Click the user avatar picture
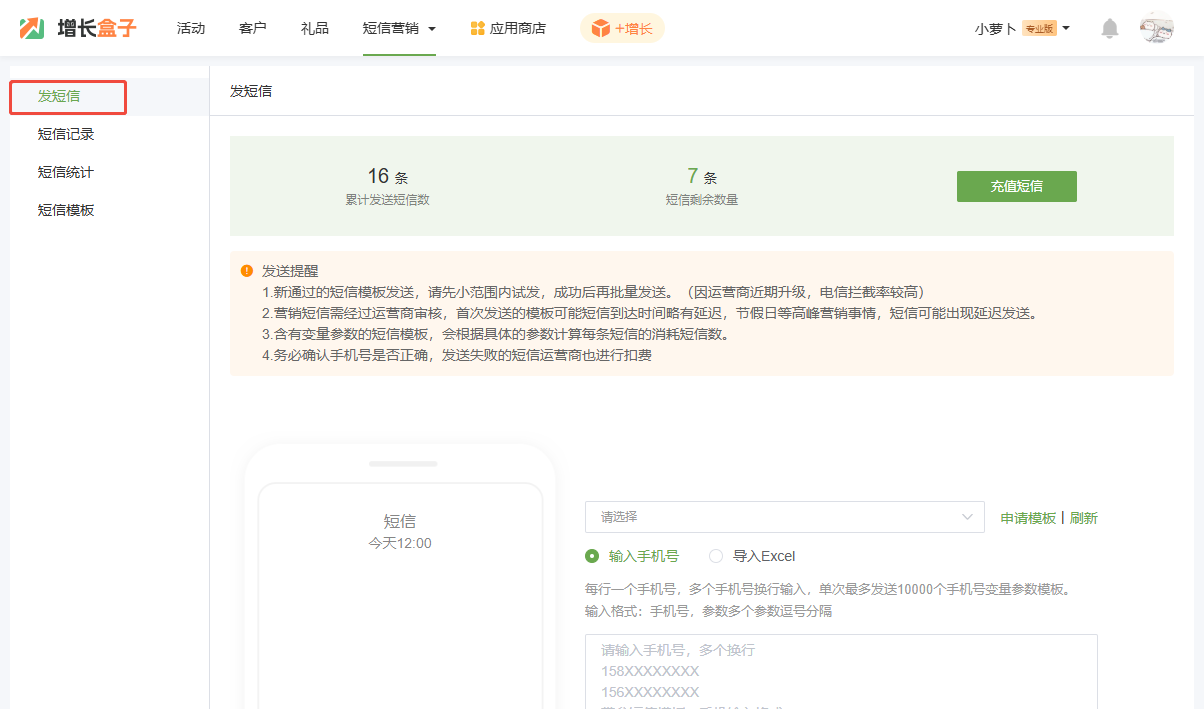 click(1156, 28)
